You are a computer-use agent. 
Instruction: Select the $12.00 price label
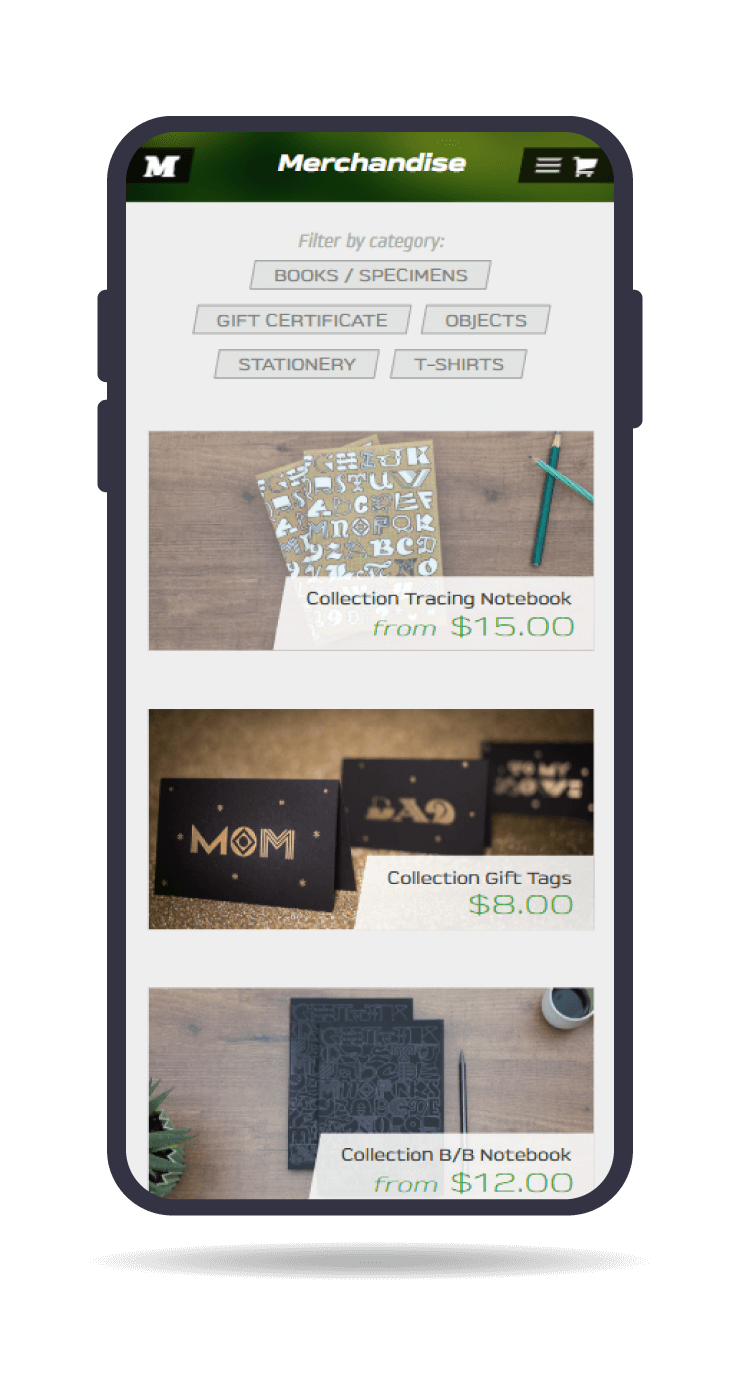tap(512, 1183)
